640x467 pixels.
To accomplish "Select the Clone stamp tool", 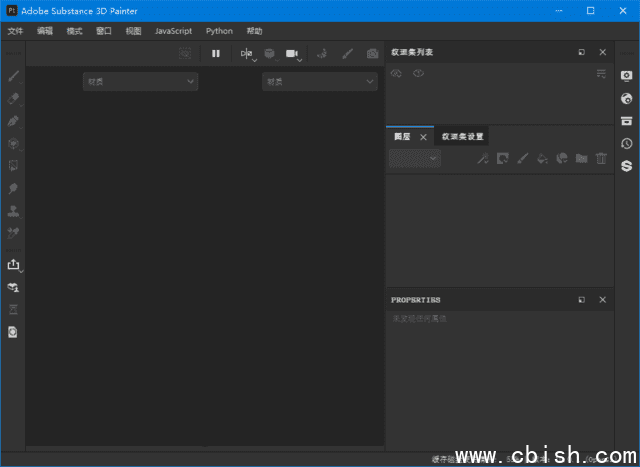I will pyautogui.click(x=13, y=211).
